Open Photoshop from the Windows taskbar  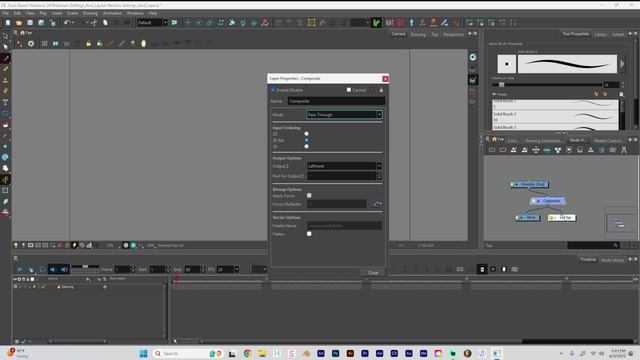click(x=336, y=353)
